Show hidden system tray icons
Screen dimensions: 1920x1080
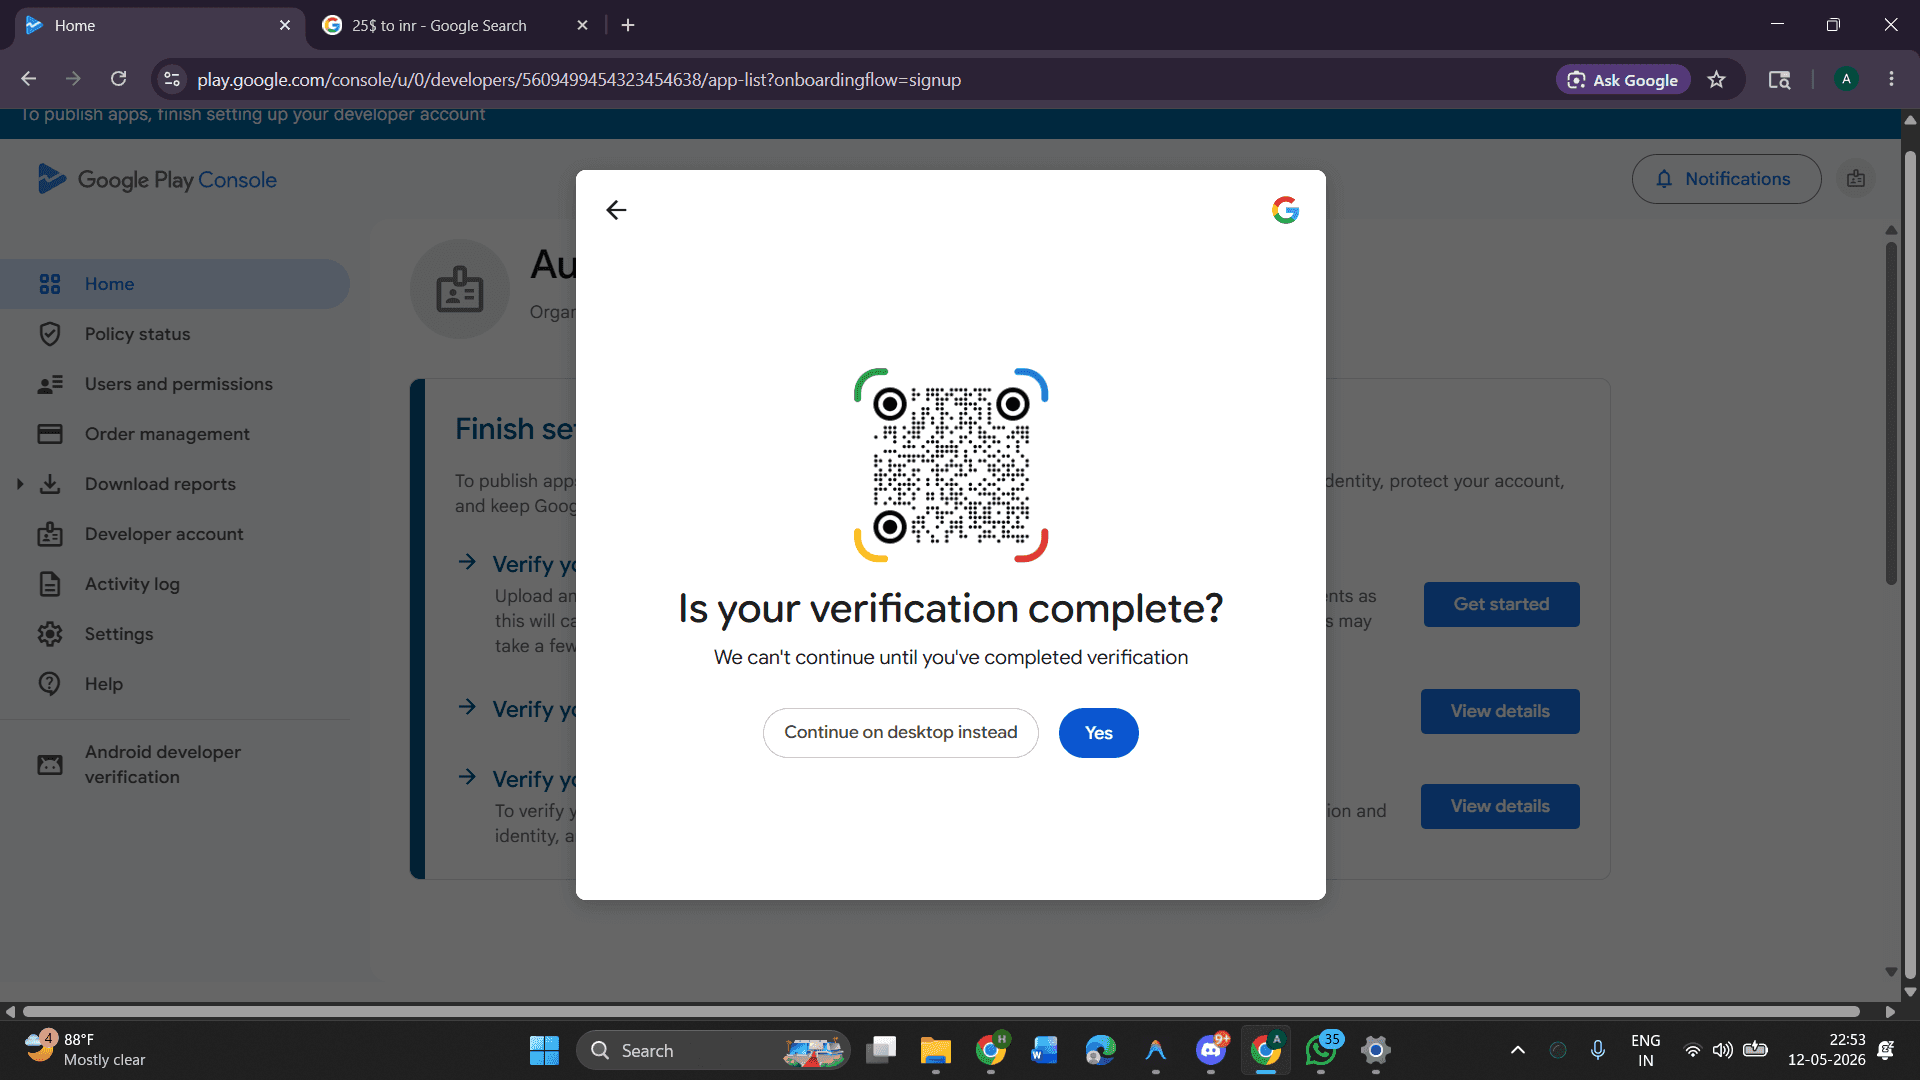tap(1517, 1050)
